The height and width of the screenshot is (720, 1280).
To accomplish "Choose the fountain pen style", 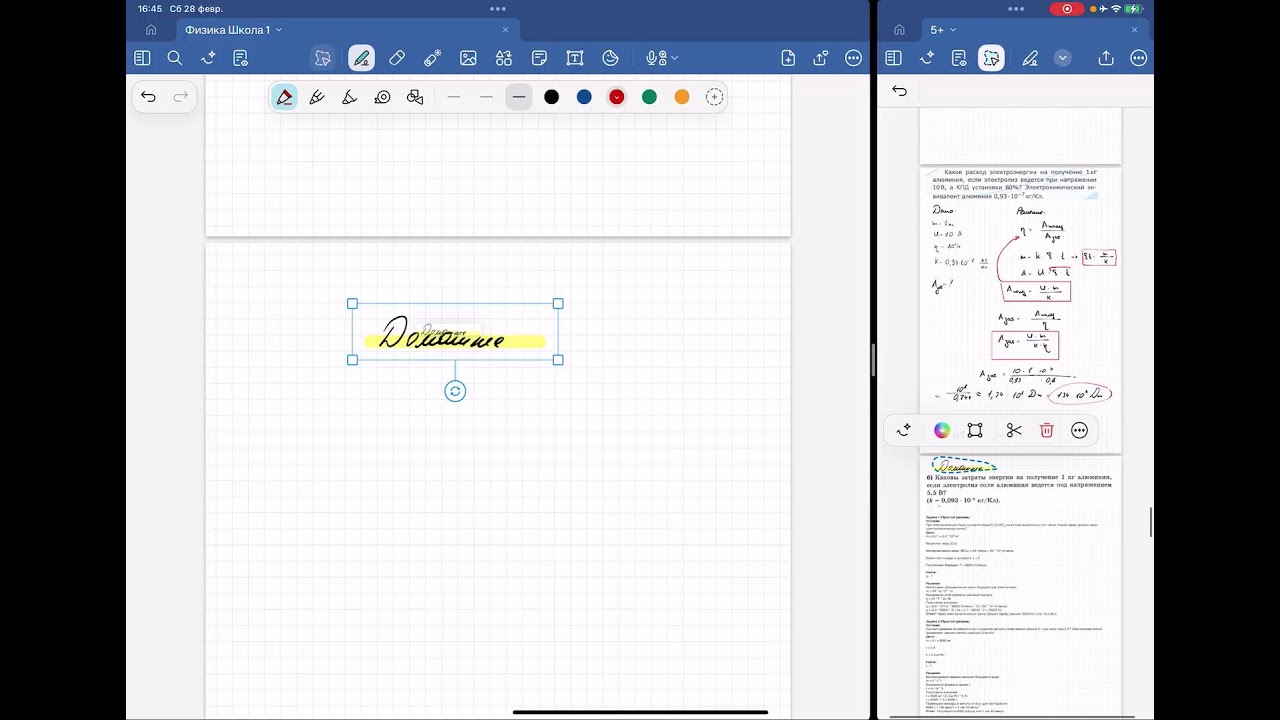I will click(x=317, y=97).
